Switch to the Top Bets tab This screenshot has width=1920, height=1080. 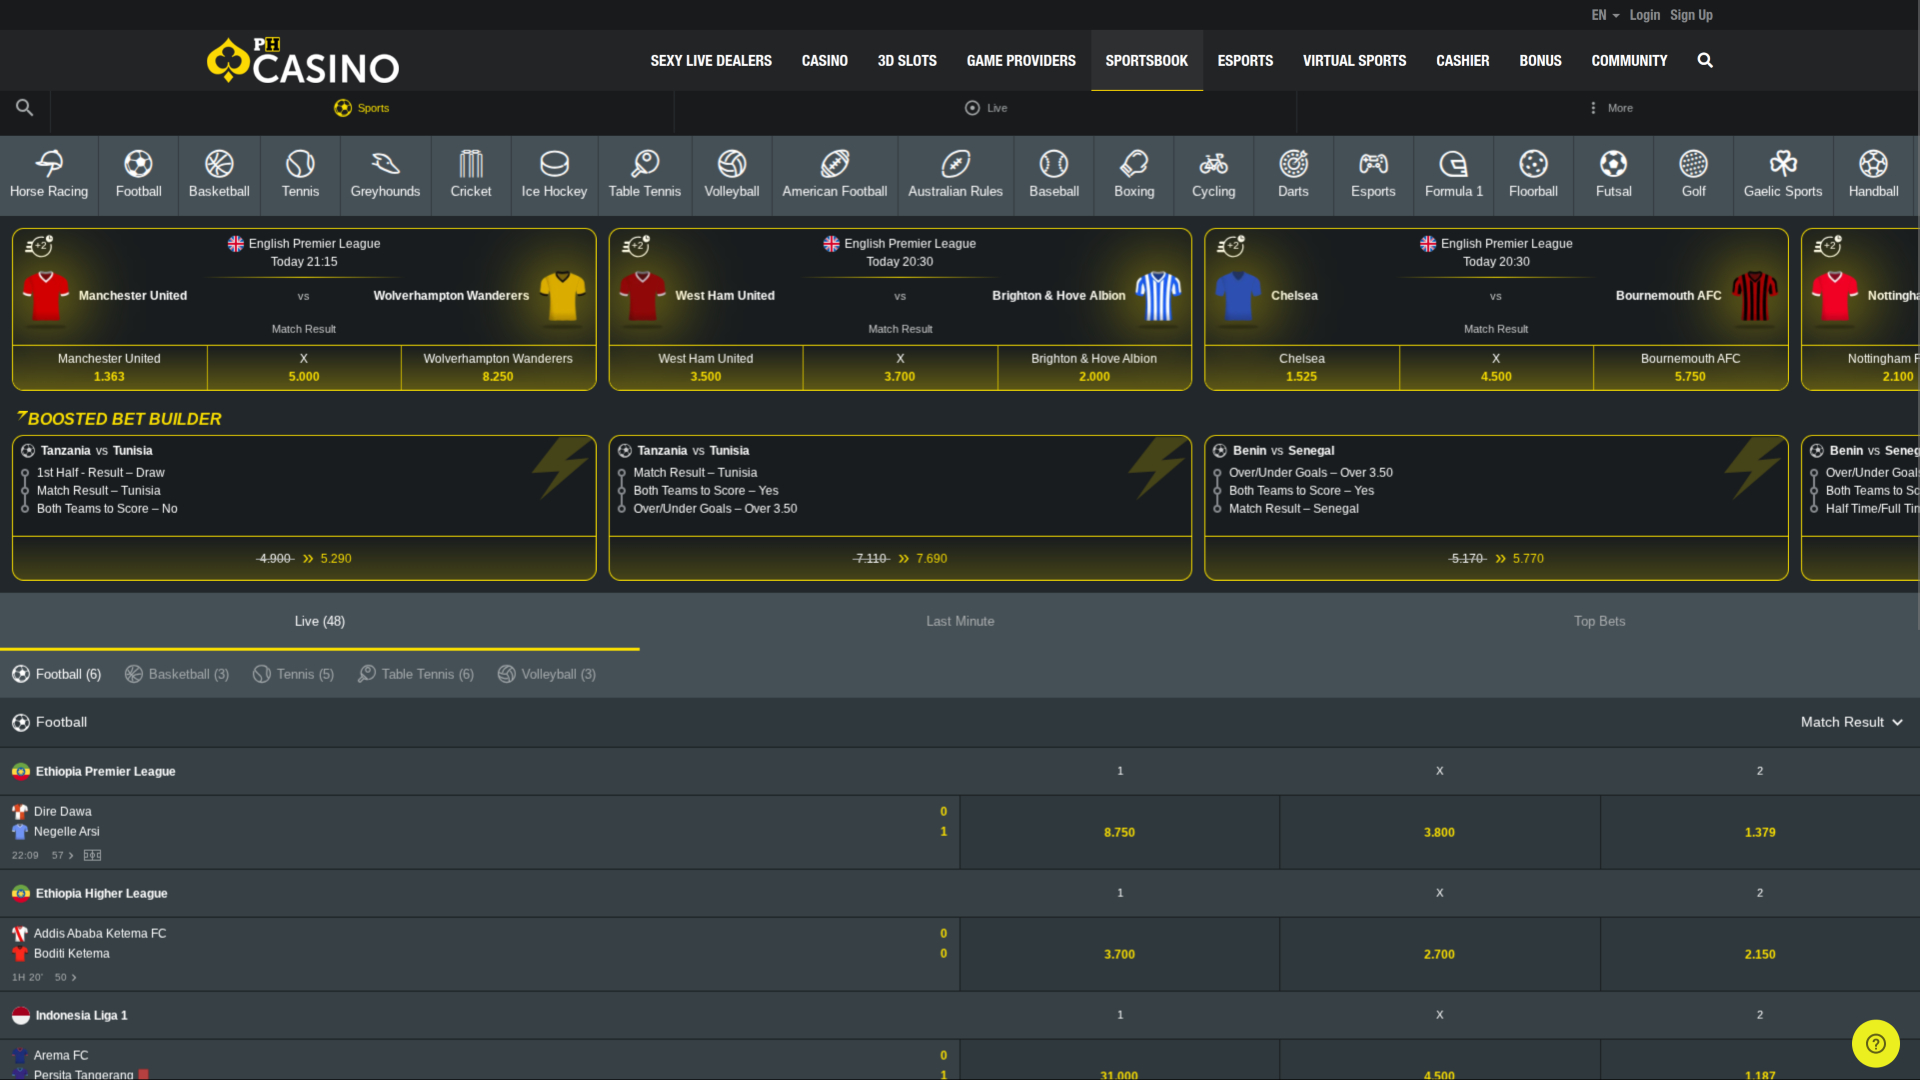[x=1599, y=621]
